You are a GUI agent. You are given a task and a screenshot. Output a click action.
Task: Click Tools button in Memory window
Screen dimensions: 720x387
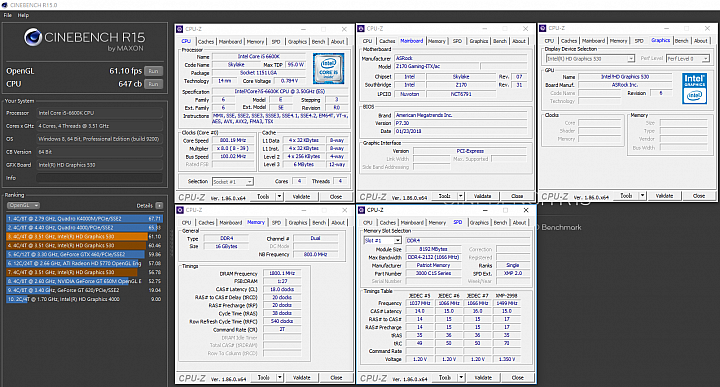[264, 378]
